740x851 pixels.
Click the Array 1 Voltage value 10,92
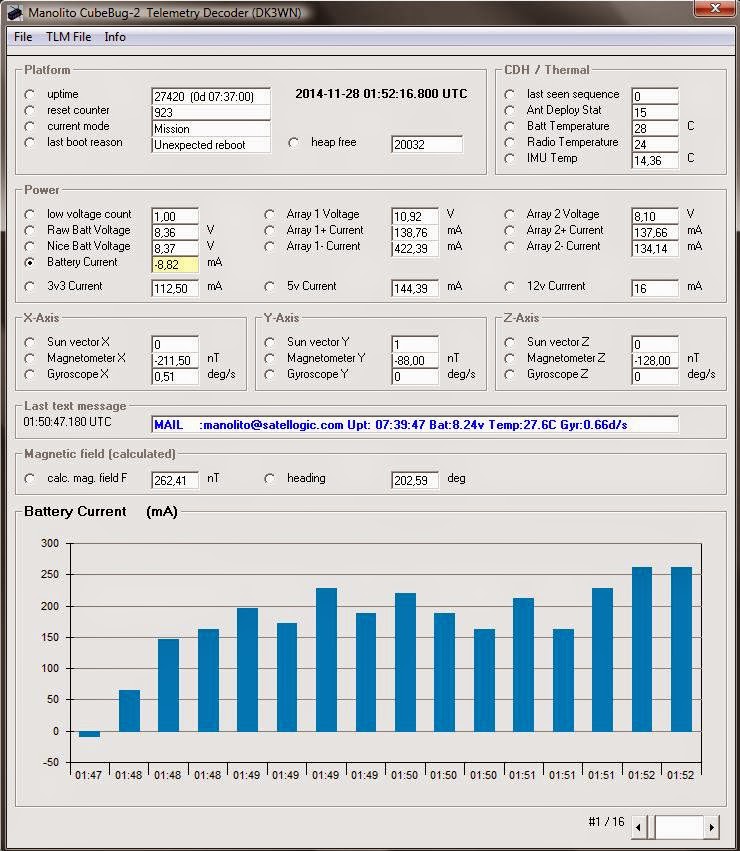click(x=415, y=217)
